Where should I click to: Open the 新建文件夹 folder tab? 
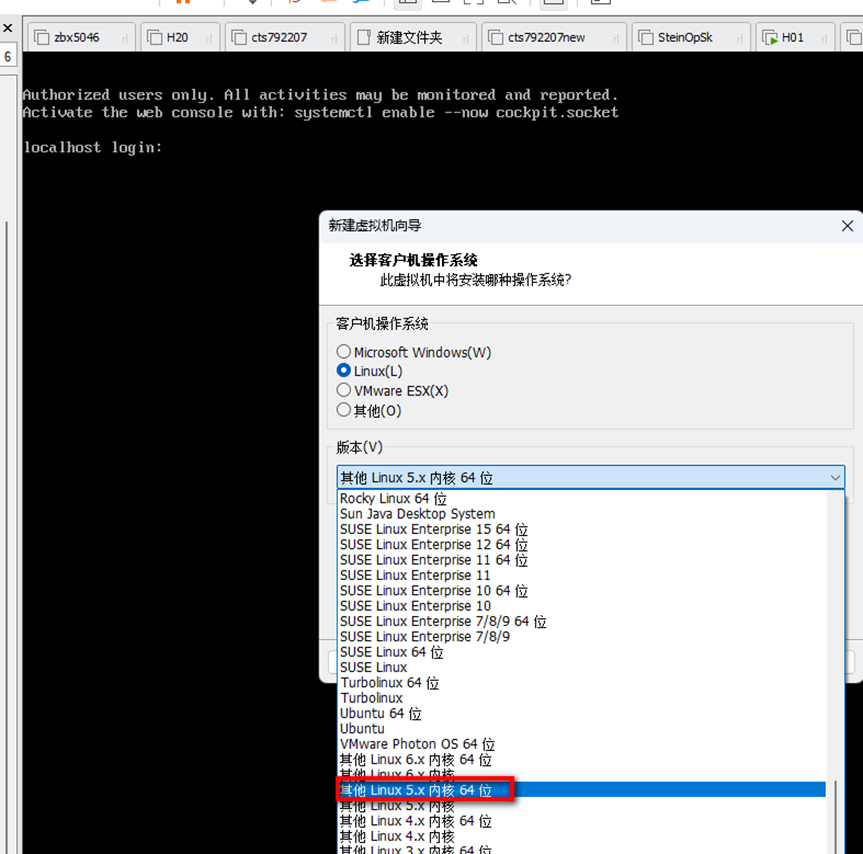(x=413, y=37)
